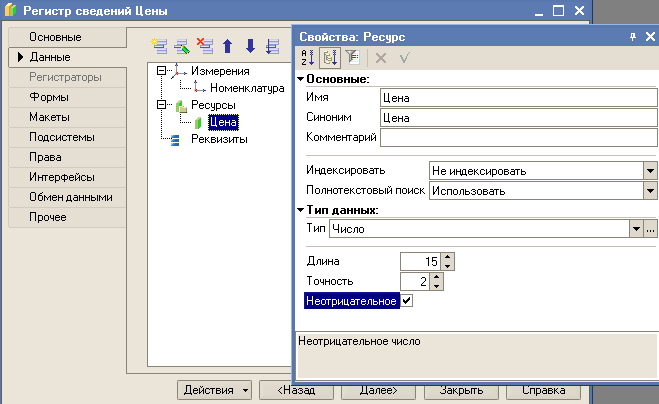Click the Add item toolbar icon
This screenshot has height=404, width=659.
click(x=159, y=46)
